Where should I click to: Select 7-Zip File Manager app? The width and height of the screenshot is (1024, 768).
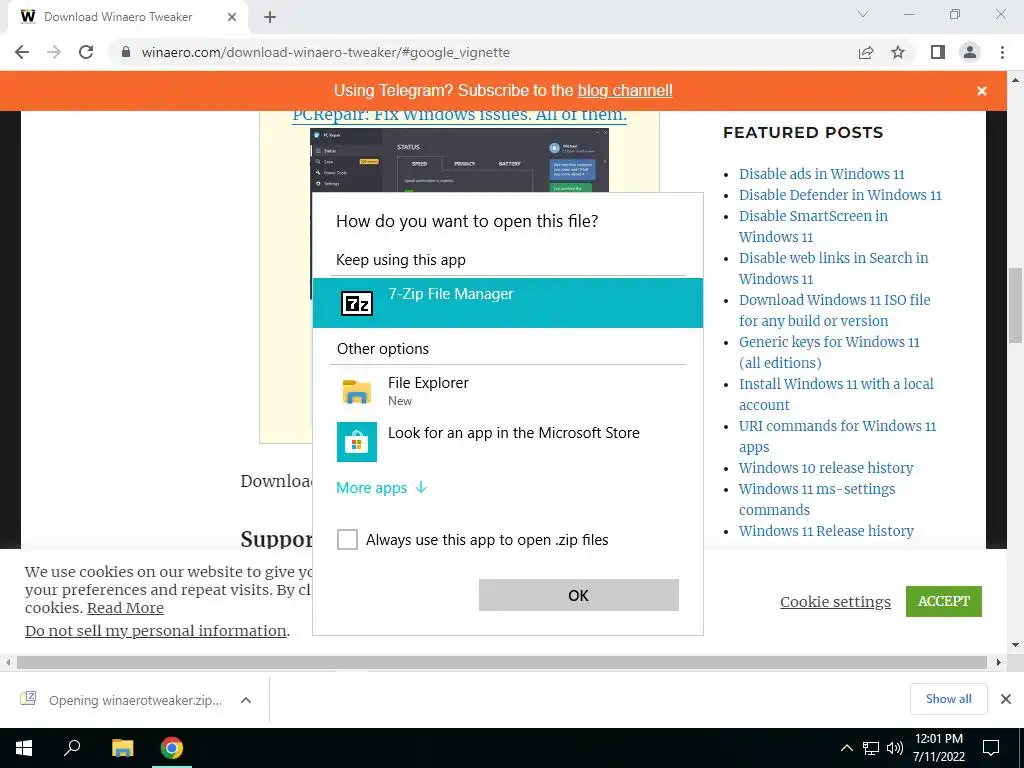tap(507, 303)
